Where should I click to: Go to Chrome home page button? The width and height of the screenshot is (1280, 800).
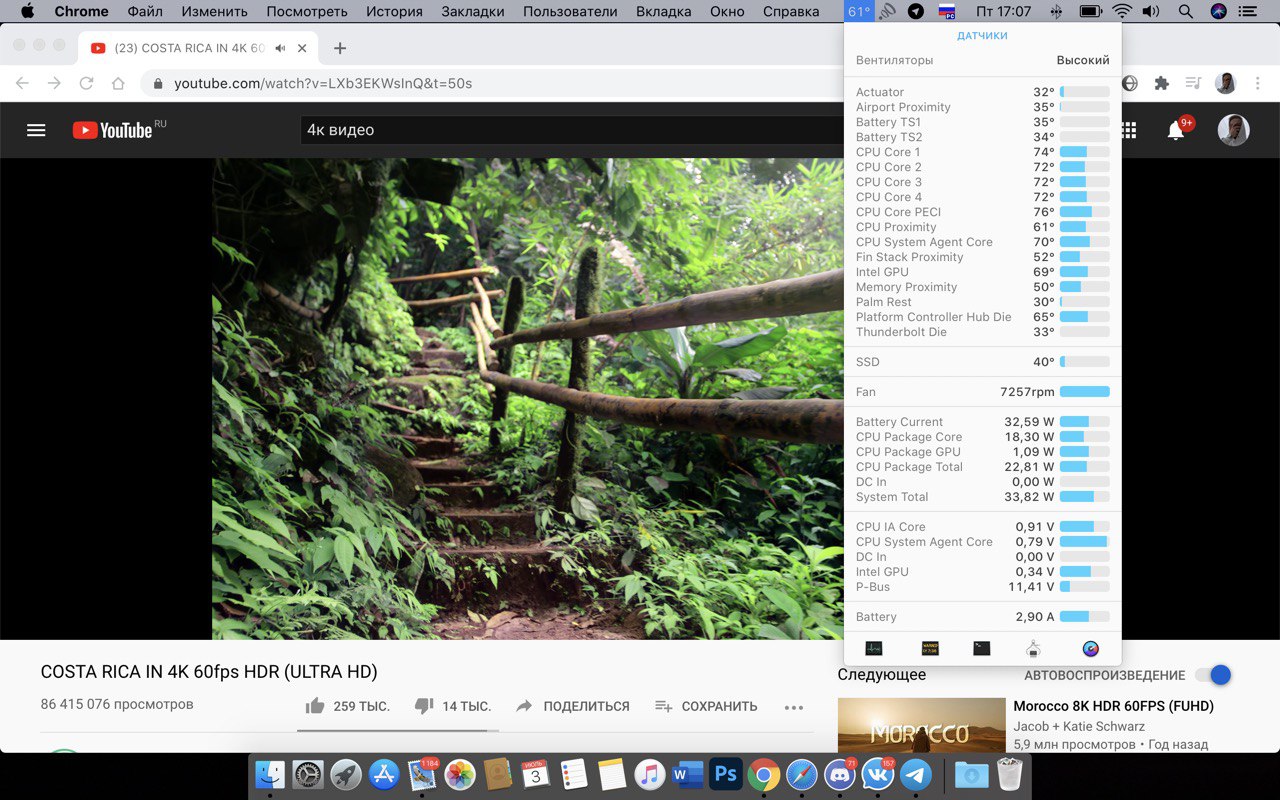[x=118, y=83]
